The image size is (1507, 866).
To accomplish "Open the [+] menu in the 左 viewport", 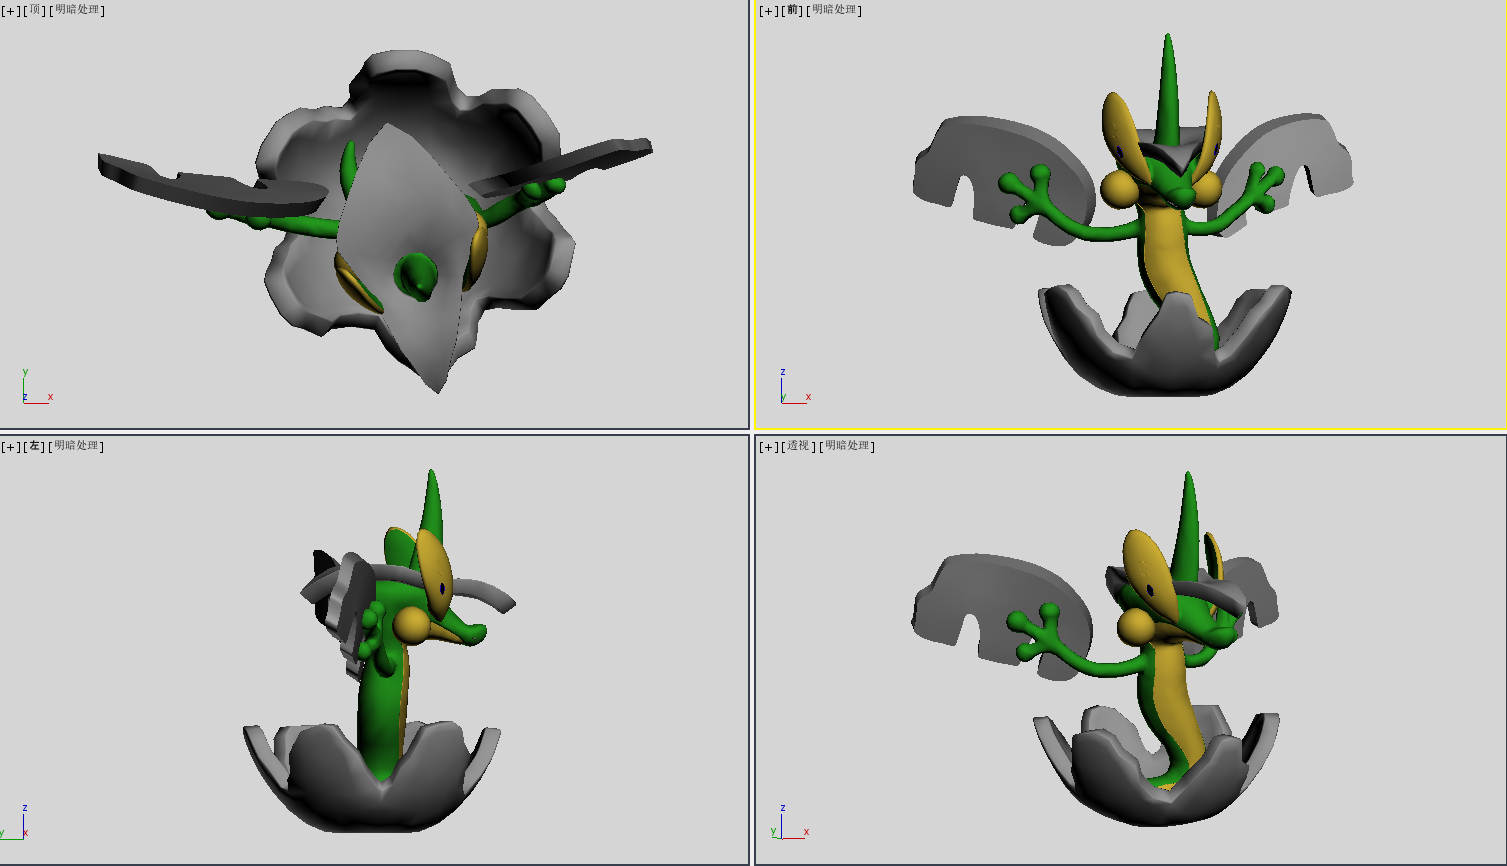I will tap(11, 446).
